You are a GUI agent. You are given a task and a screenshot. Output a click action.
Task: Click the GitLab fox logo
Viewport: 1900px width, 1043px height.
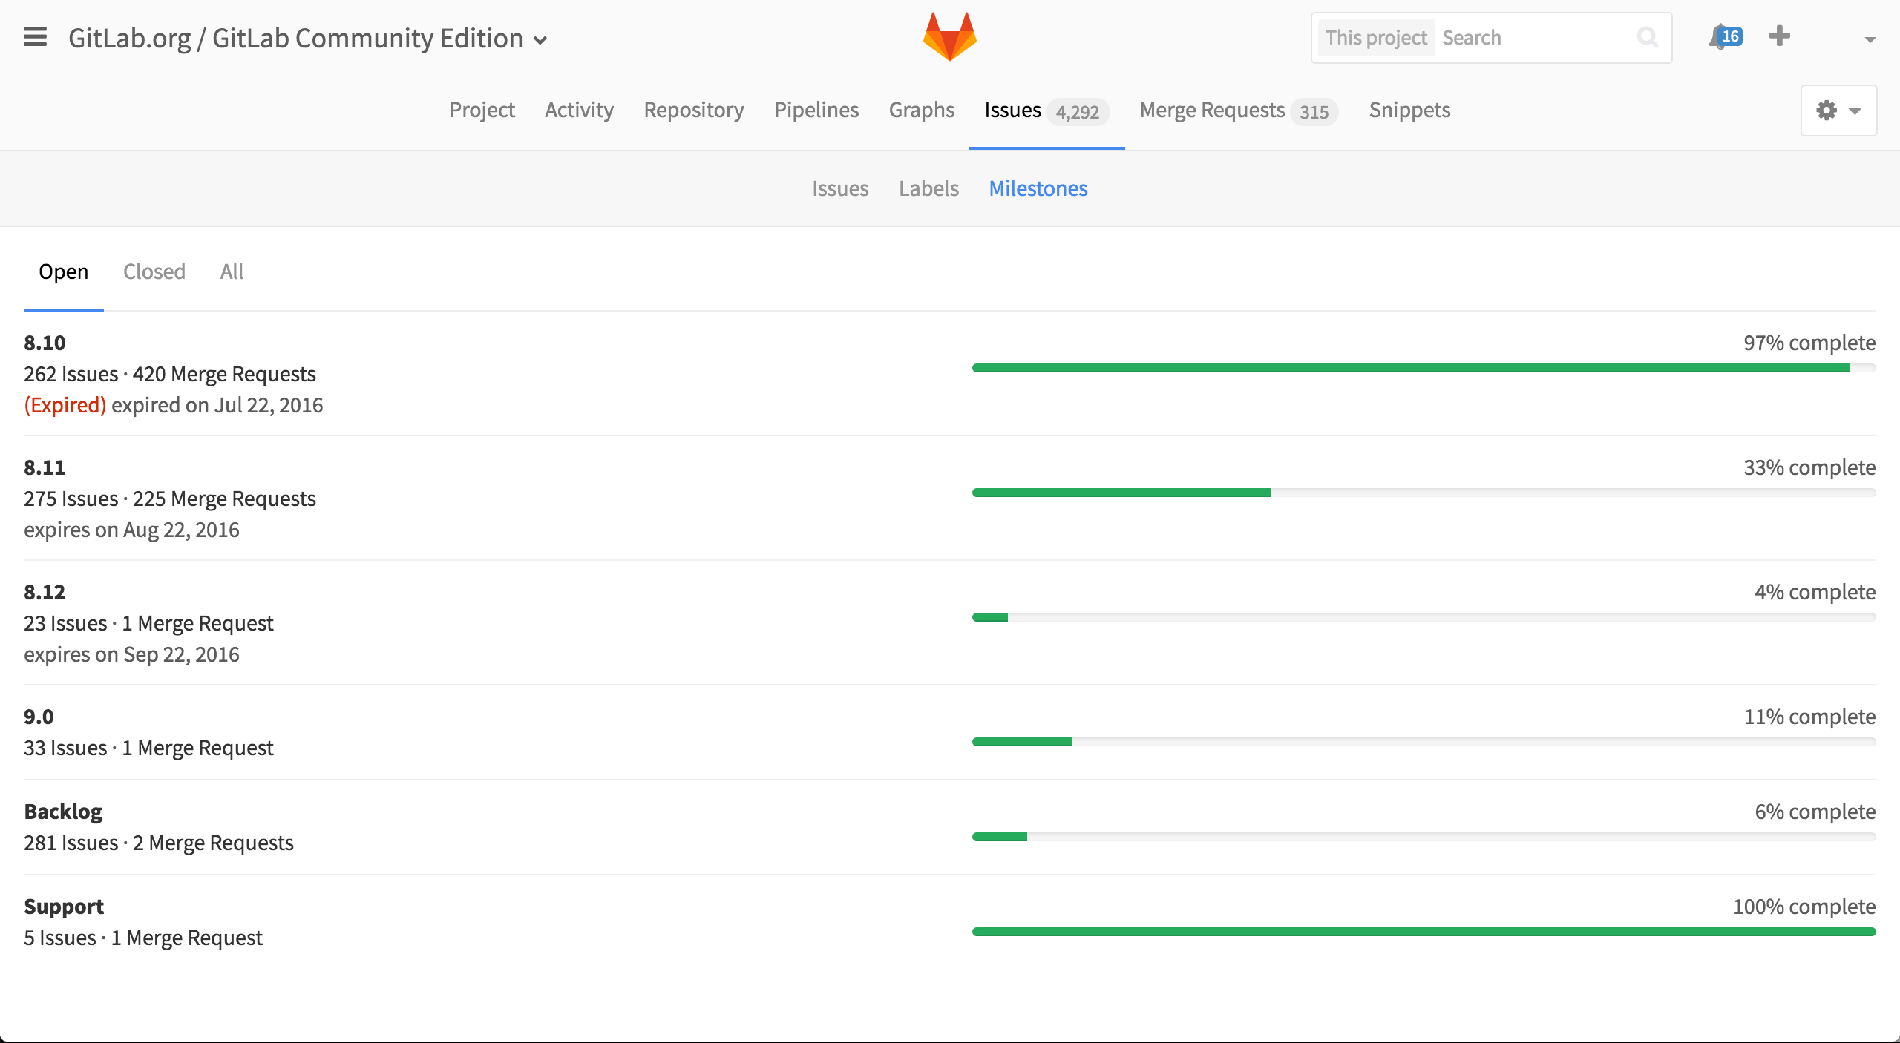point(948,36)
